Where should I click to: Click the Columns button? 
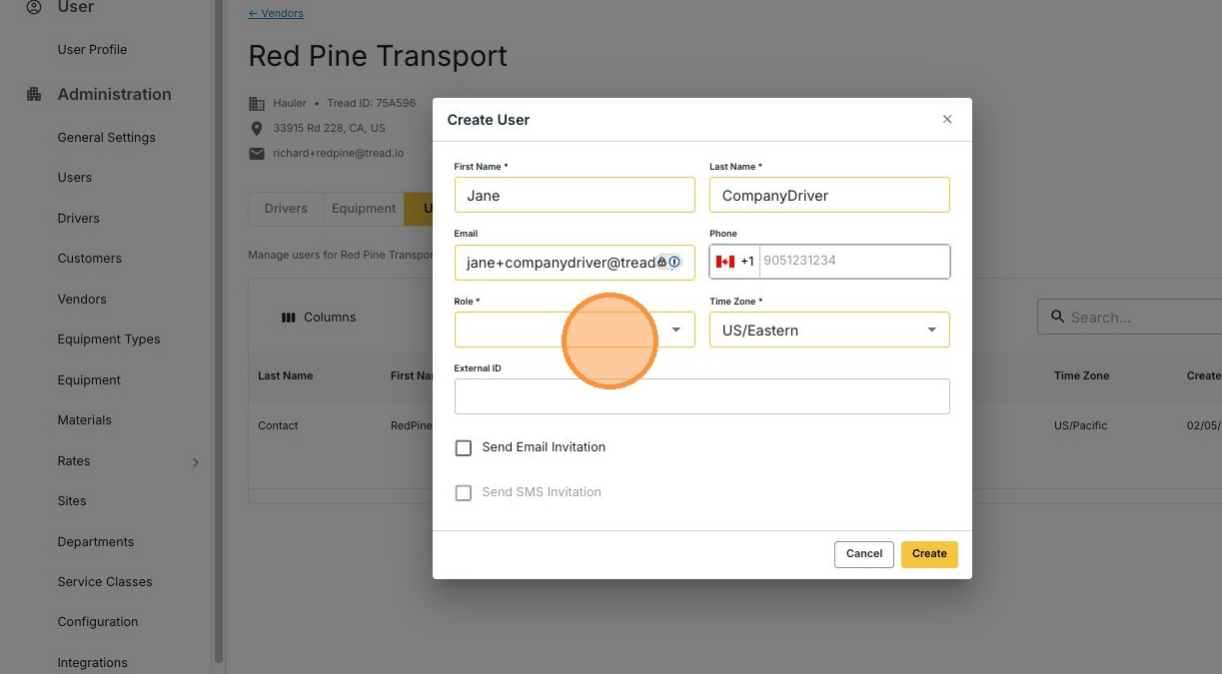[318, 317]
